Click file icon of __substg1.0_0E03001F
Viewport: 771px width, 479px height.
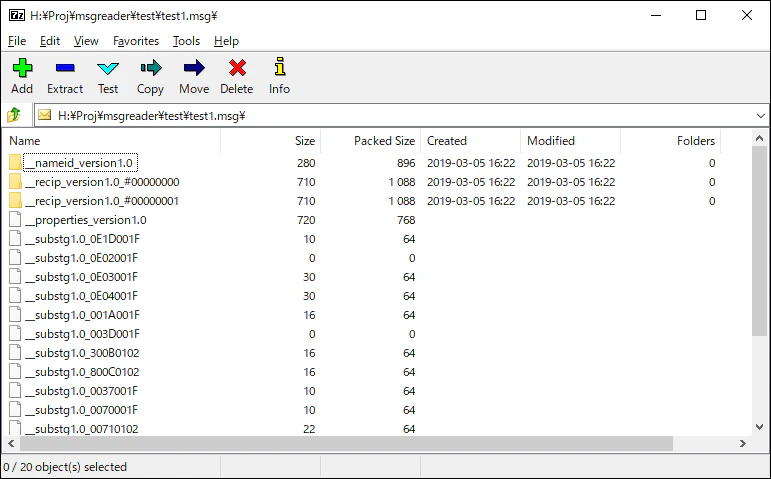pos(15,277)
